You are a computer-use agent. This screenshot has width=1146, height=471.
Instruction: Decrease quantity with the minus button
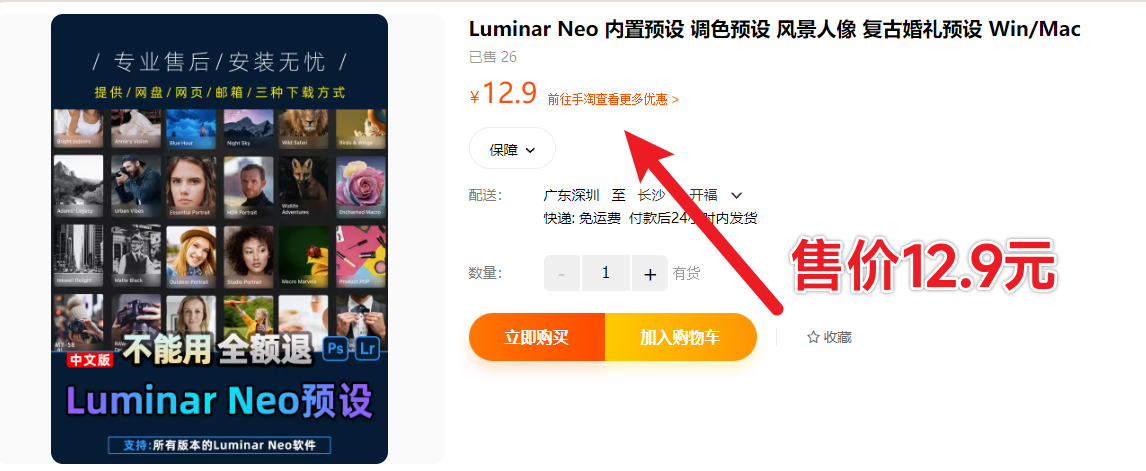coord(562,274)
